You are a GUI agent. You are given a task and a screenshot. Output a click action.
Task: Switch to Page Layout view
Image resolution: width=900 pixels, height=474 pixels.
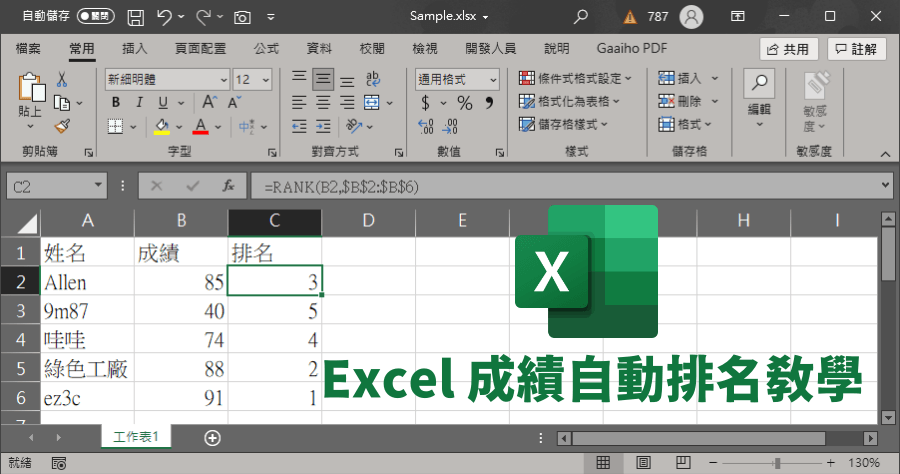click(x=643, y=463)
